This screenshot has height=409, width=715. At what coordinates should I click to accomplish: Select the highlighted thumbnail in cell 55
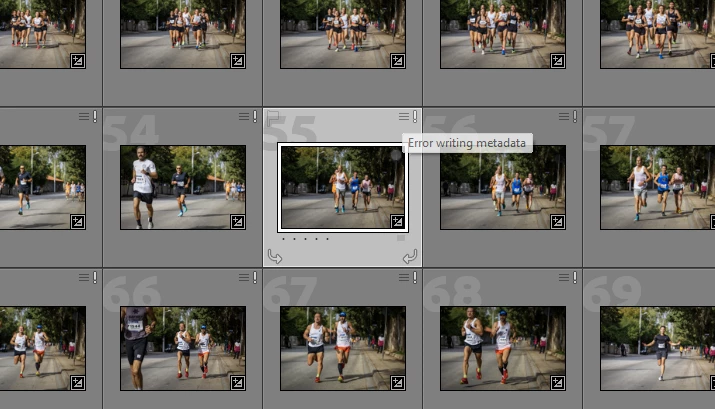tap(342, 187)
